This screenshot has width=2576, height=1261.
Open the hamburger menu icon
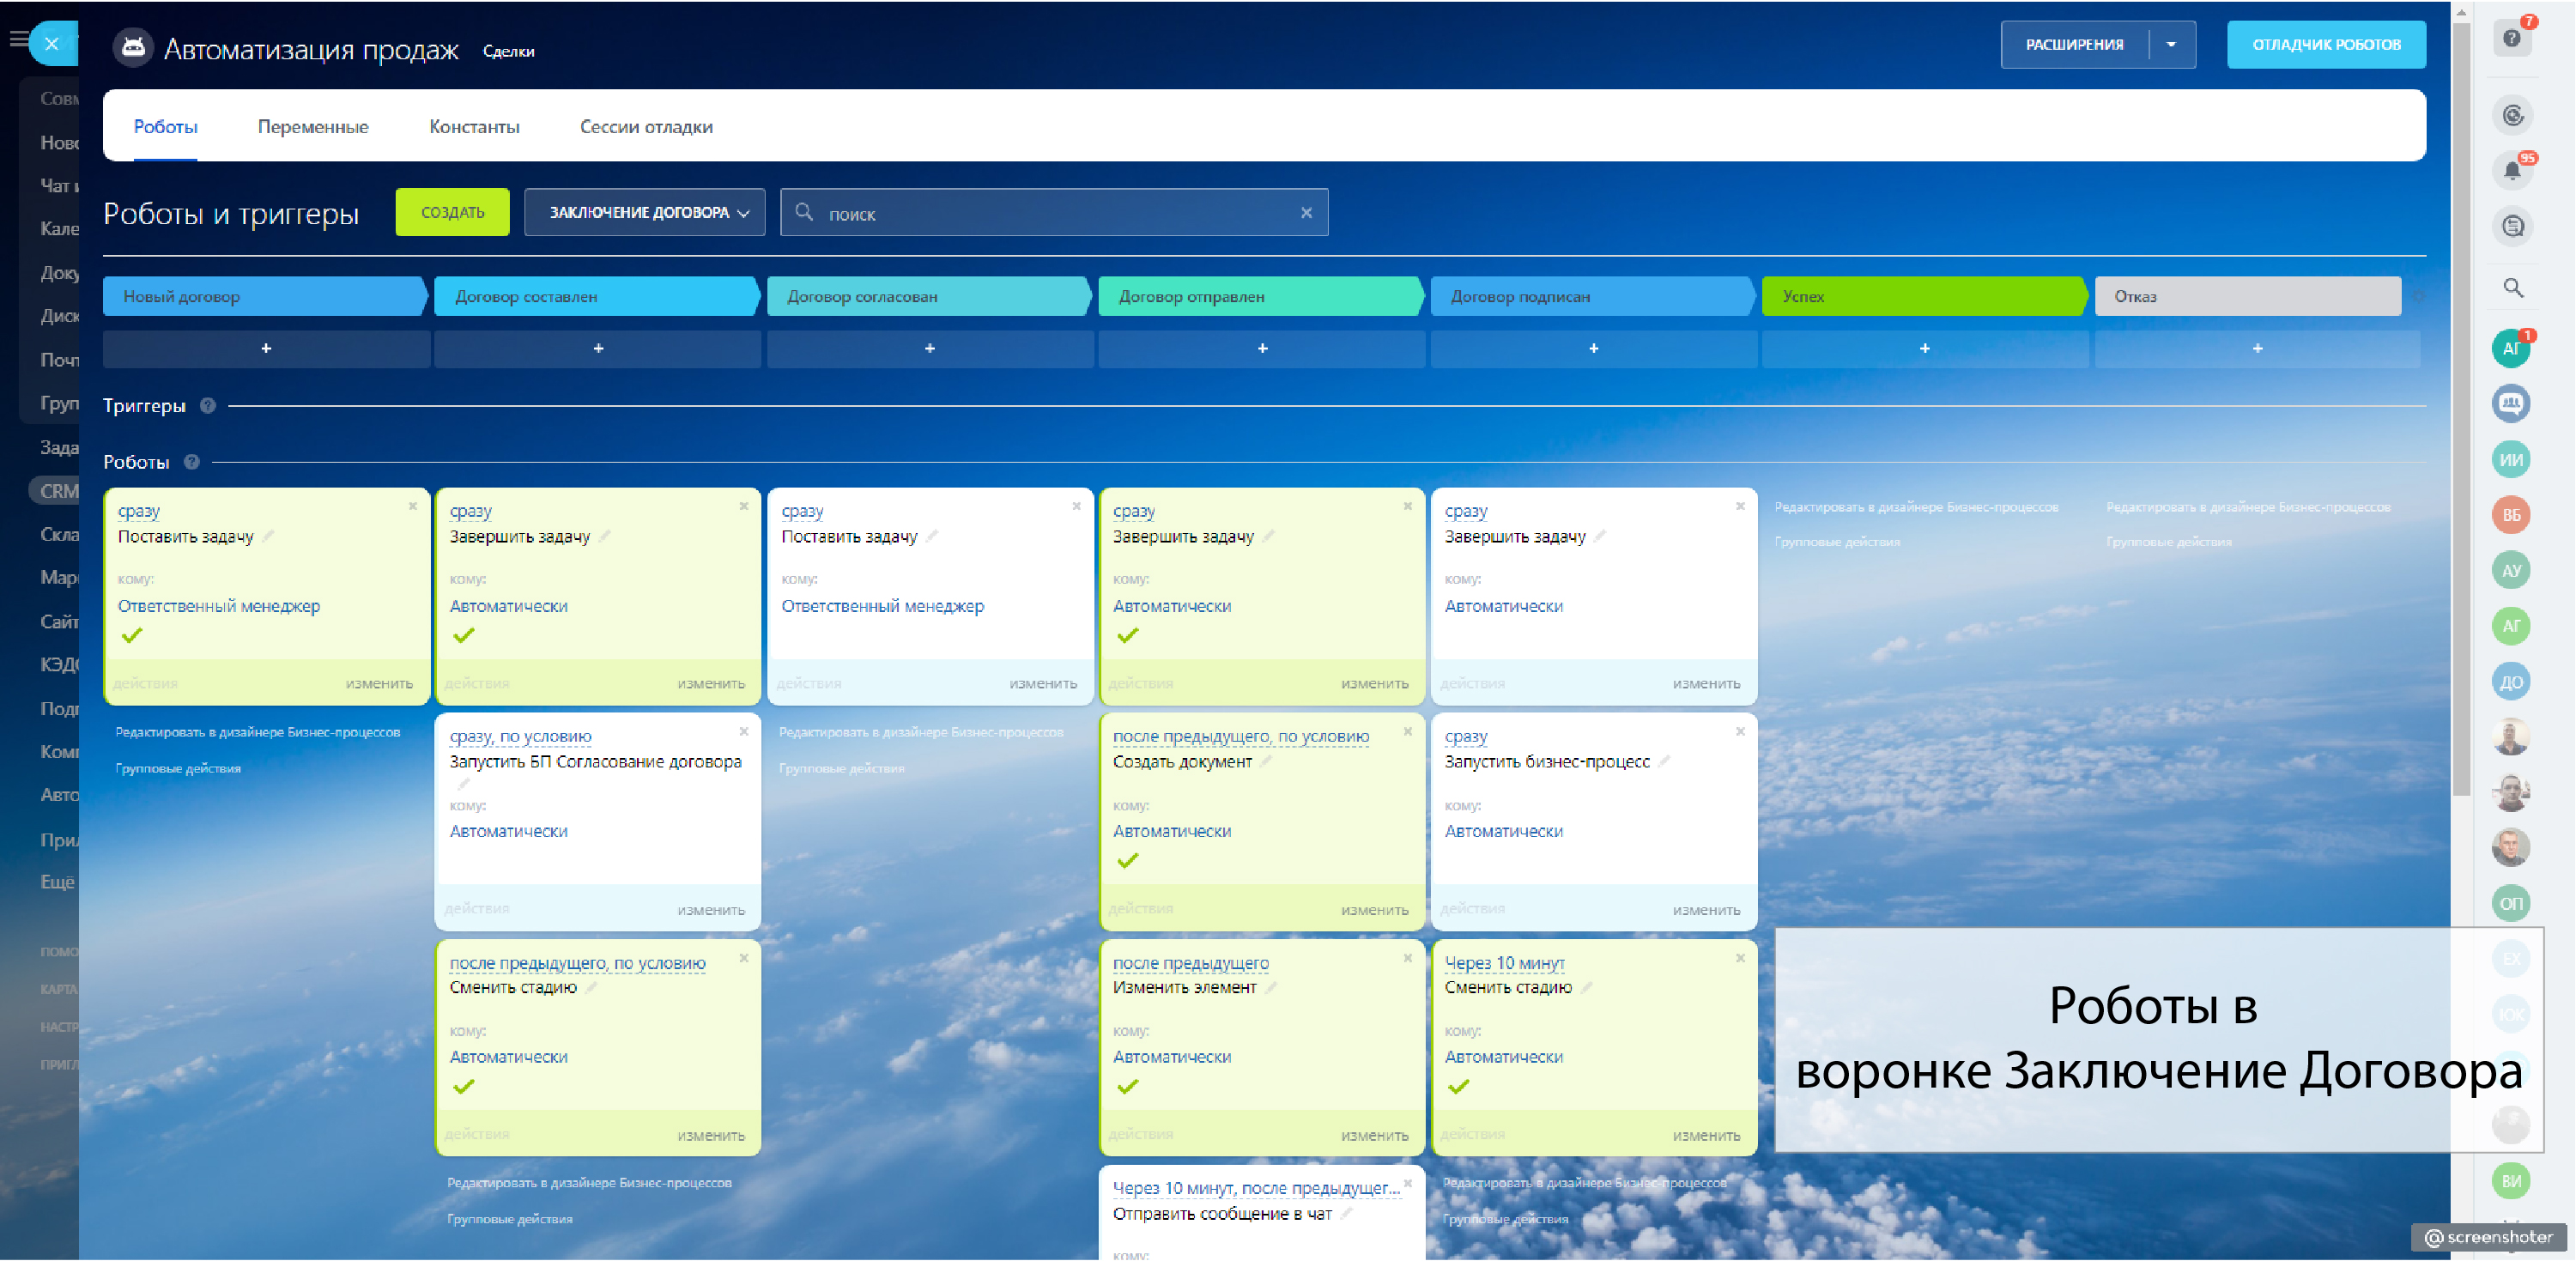point(17,39)
